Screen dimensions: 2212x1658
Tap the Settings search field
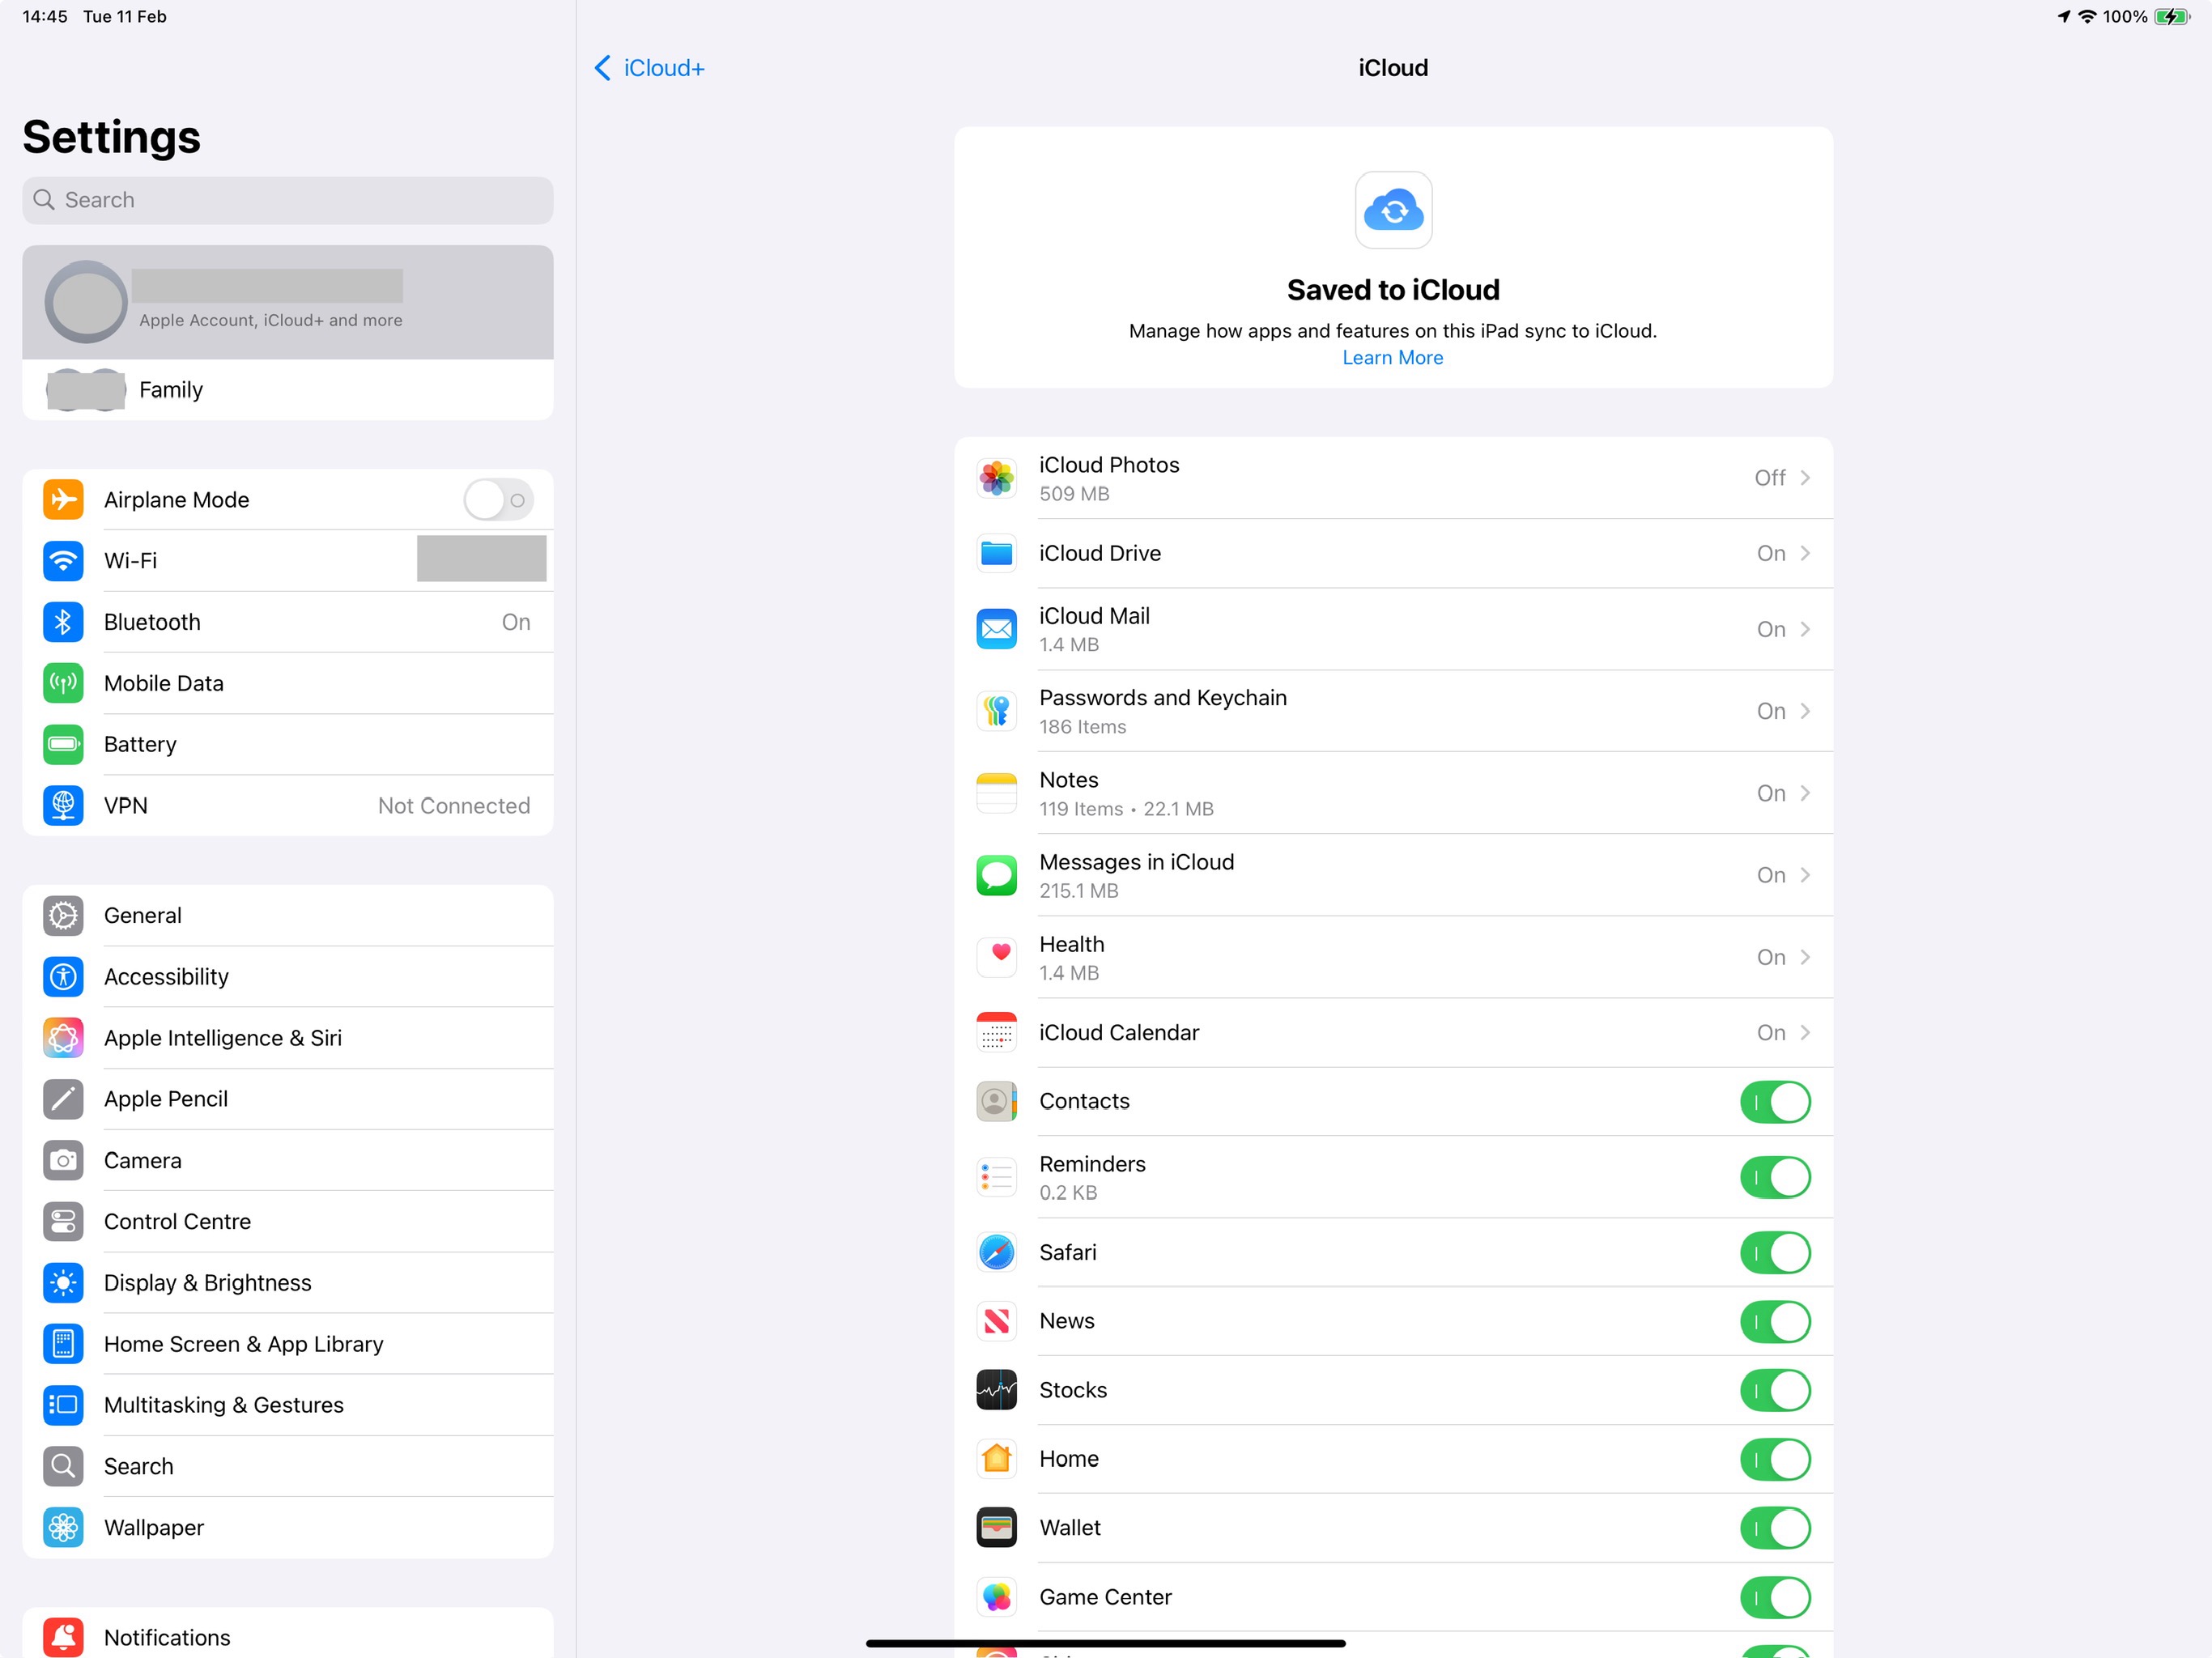(x=288, y=200)
